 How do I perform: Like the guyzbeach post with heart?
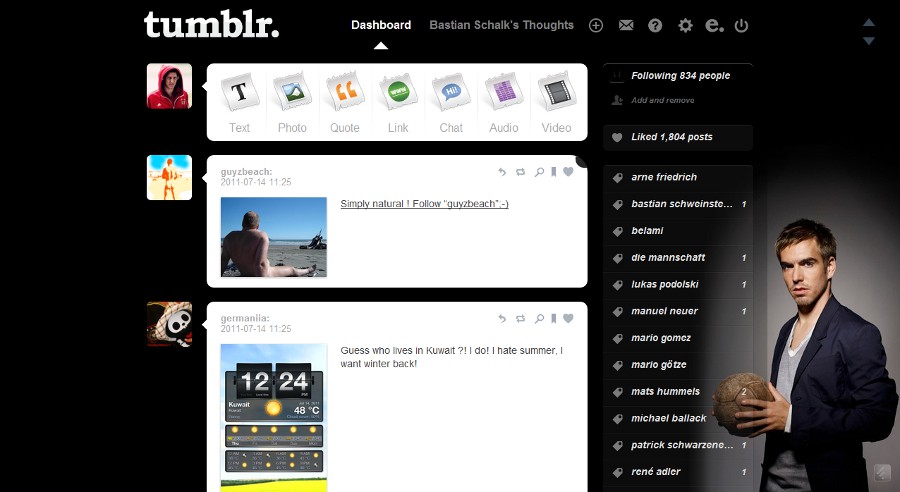point(568,172)
